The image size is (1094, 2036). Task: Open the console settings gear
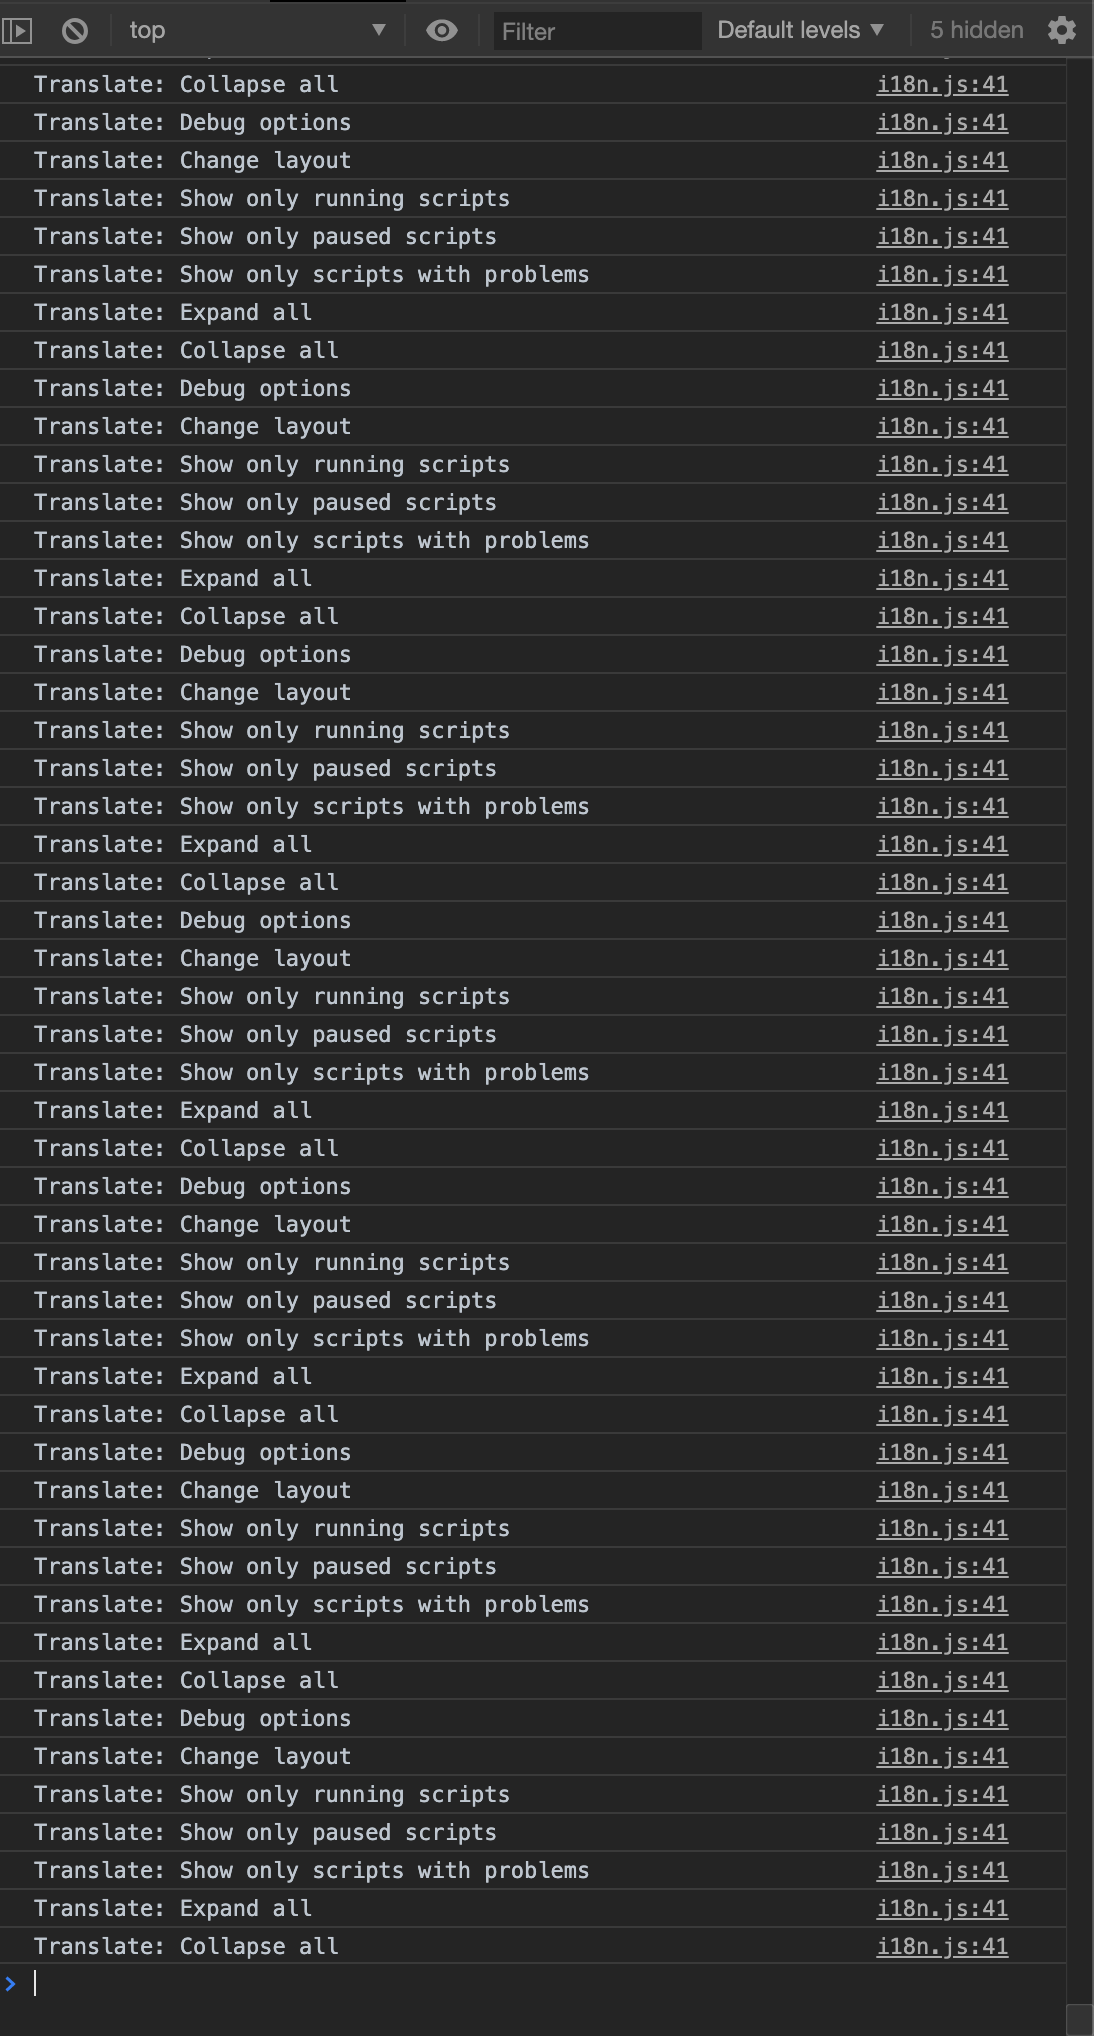[x=1062, y=30]
